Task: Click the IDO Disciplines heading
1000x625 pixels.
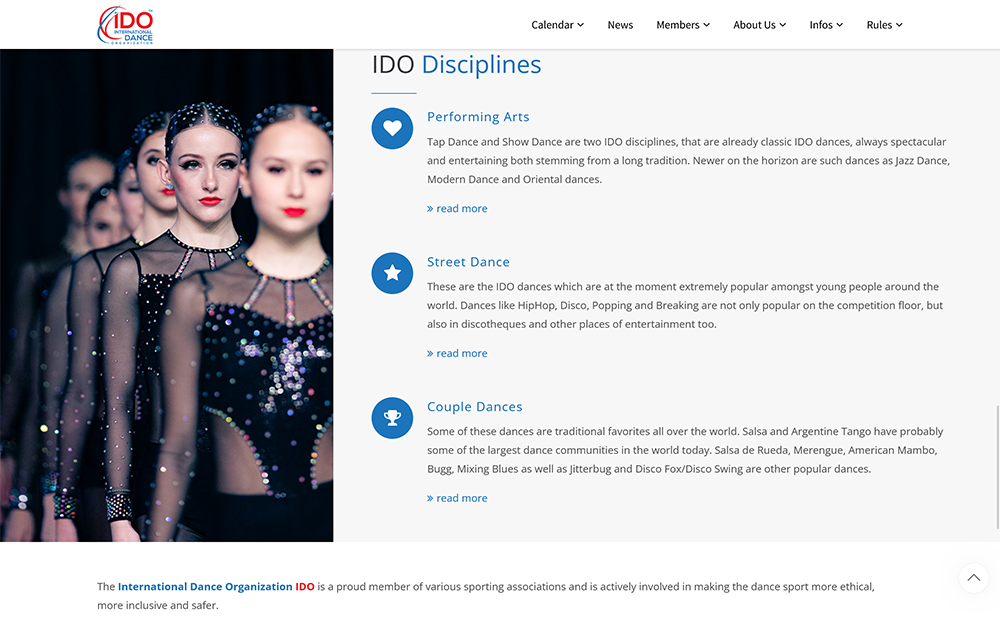Action: pos(457,64)
